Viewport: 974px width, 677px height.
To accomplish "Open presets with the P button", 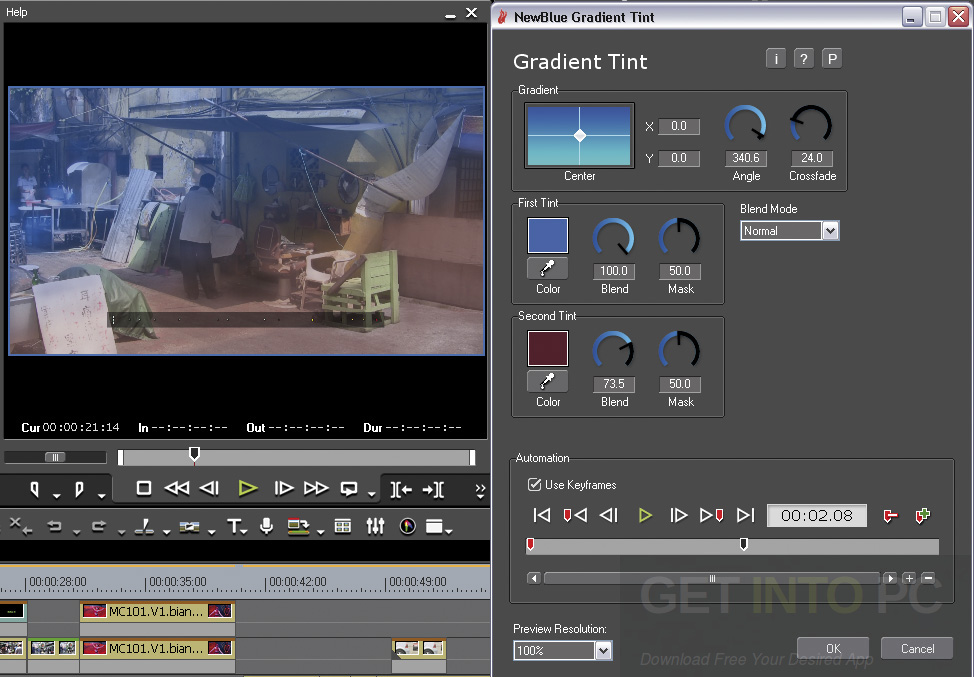I will tap(832, 58).
